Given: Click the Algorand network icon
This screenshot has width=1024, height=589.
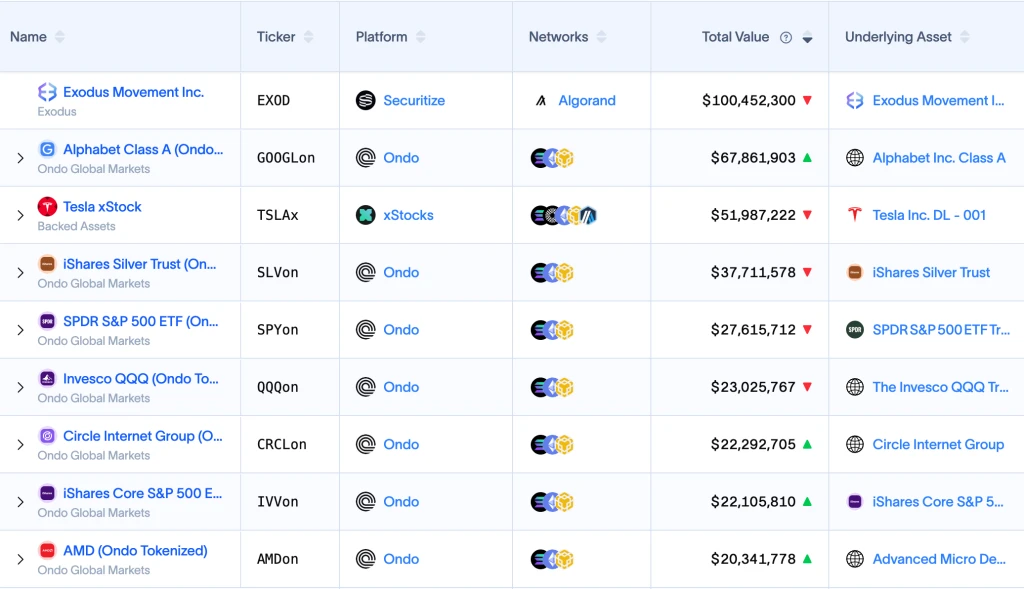Looking at the screenshot, I should click(x=541, y=101).
